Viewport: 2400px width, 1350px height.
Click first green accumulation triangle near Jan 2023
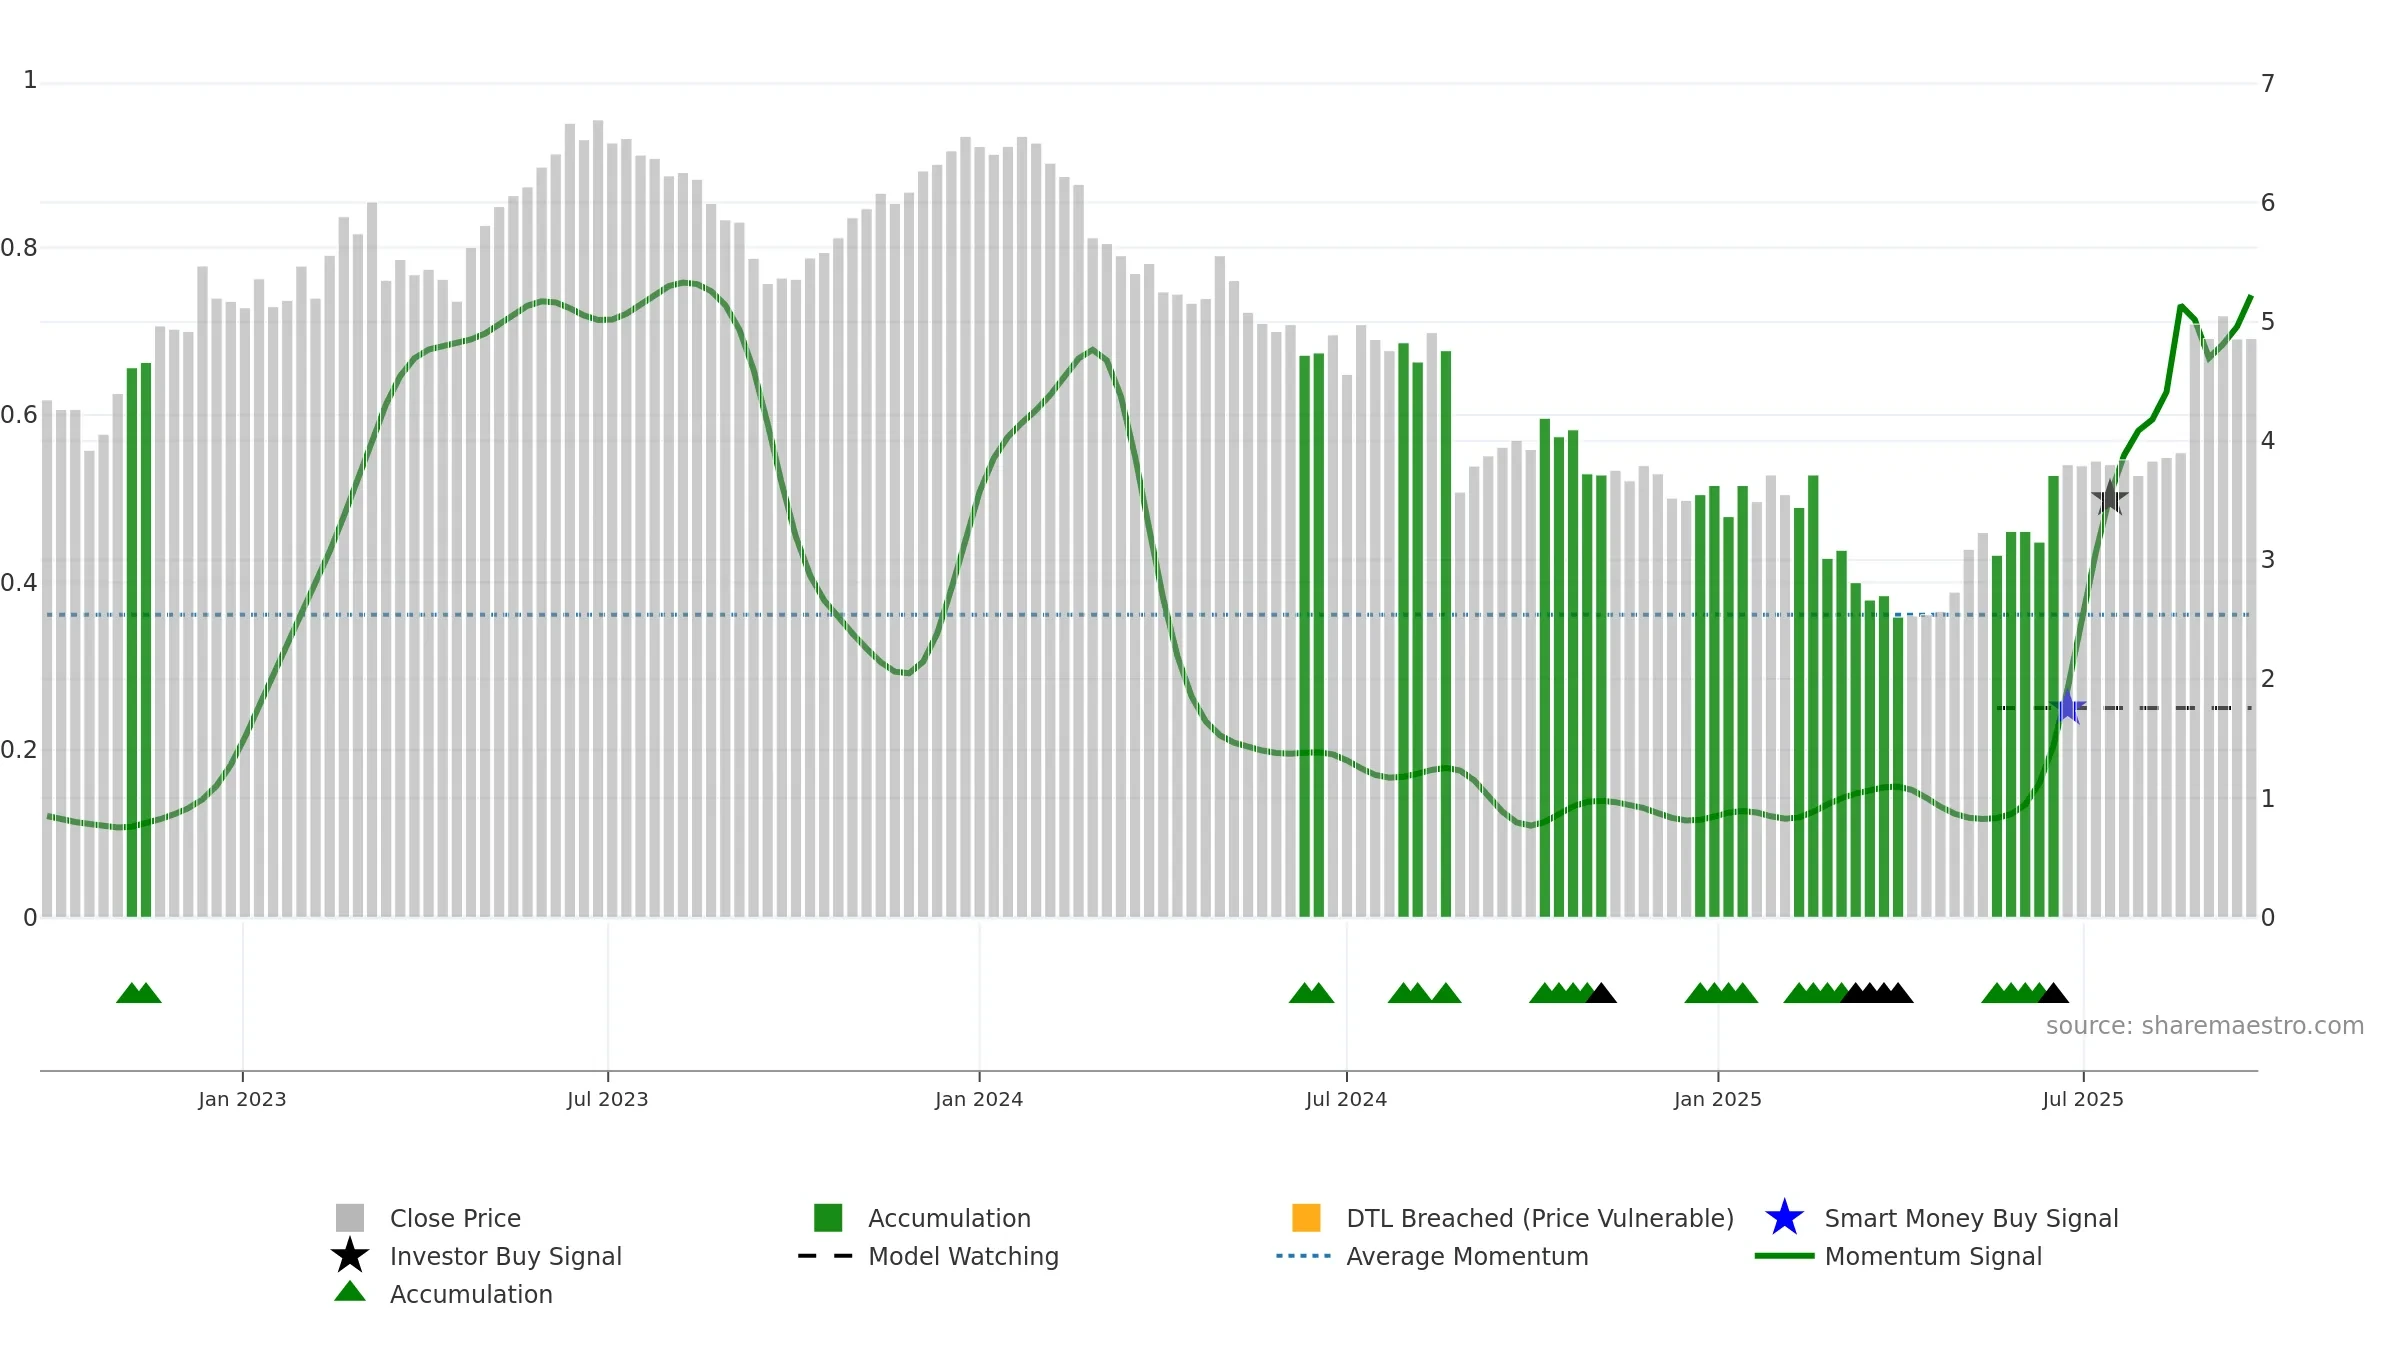[x=131, y=993]
